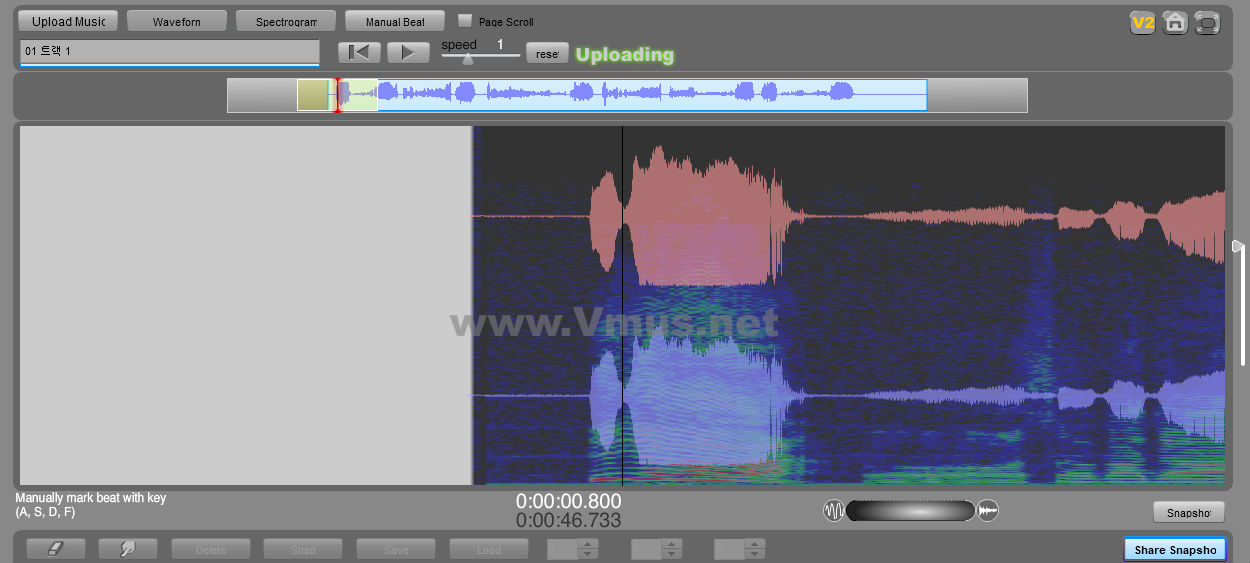Image resolution: width=1250 pixels, height=563 pixels.
Task: Open the Manual Beat mode
Action: (x=395, y=21)
